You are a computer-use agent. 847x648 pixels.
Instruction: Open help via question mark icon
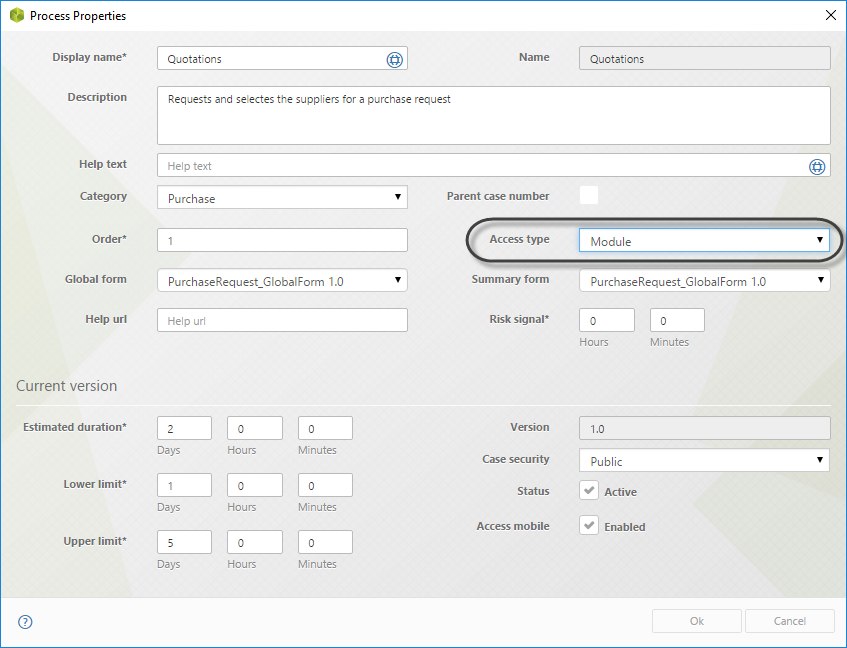tap(26, 621)
